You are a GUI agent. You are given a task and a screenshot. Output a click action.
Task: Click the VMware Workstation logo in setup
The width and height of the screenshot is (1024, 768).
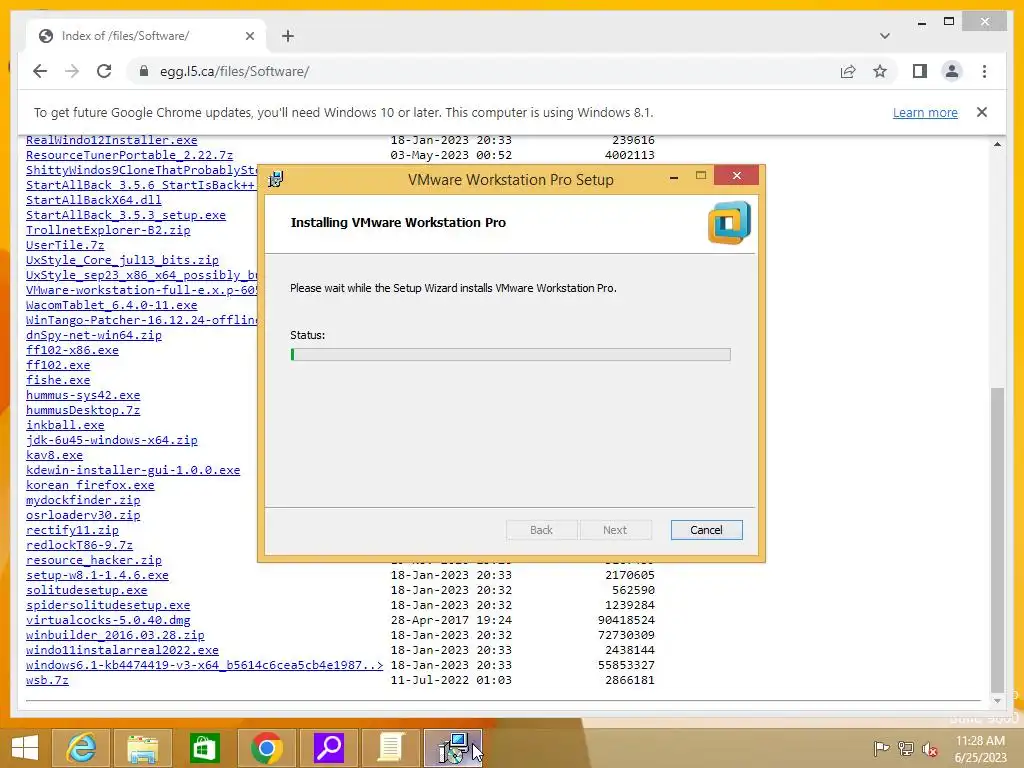click(729, 223)
